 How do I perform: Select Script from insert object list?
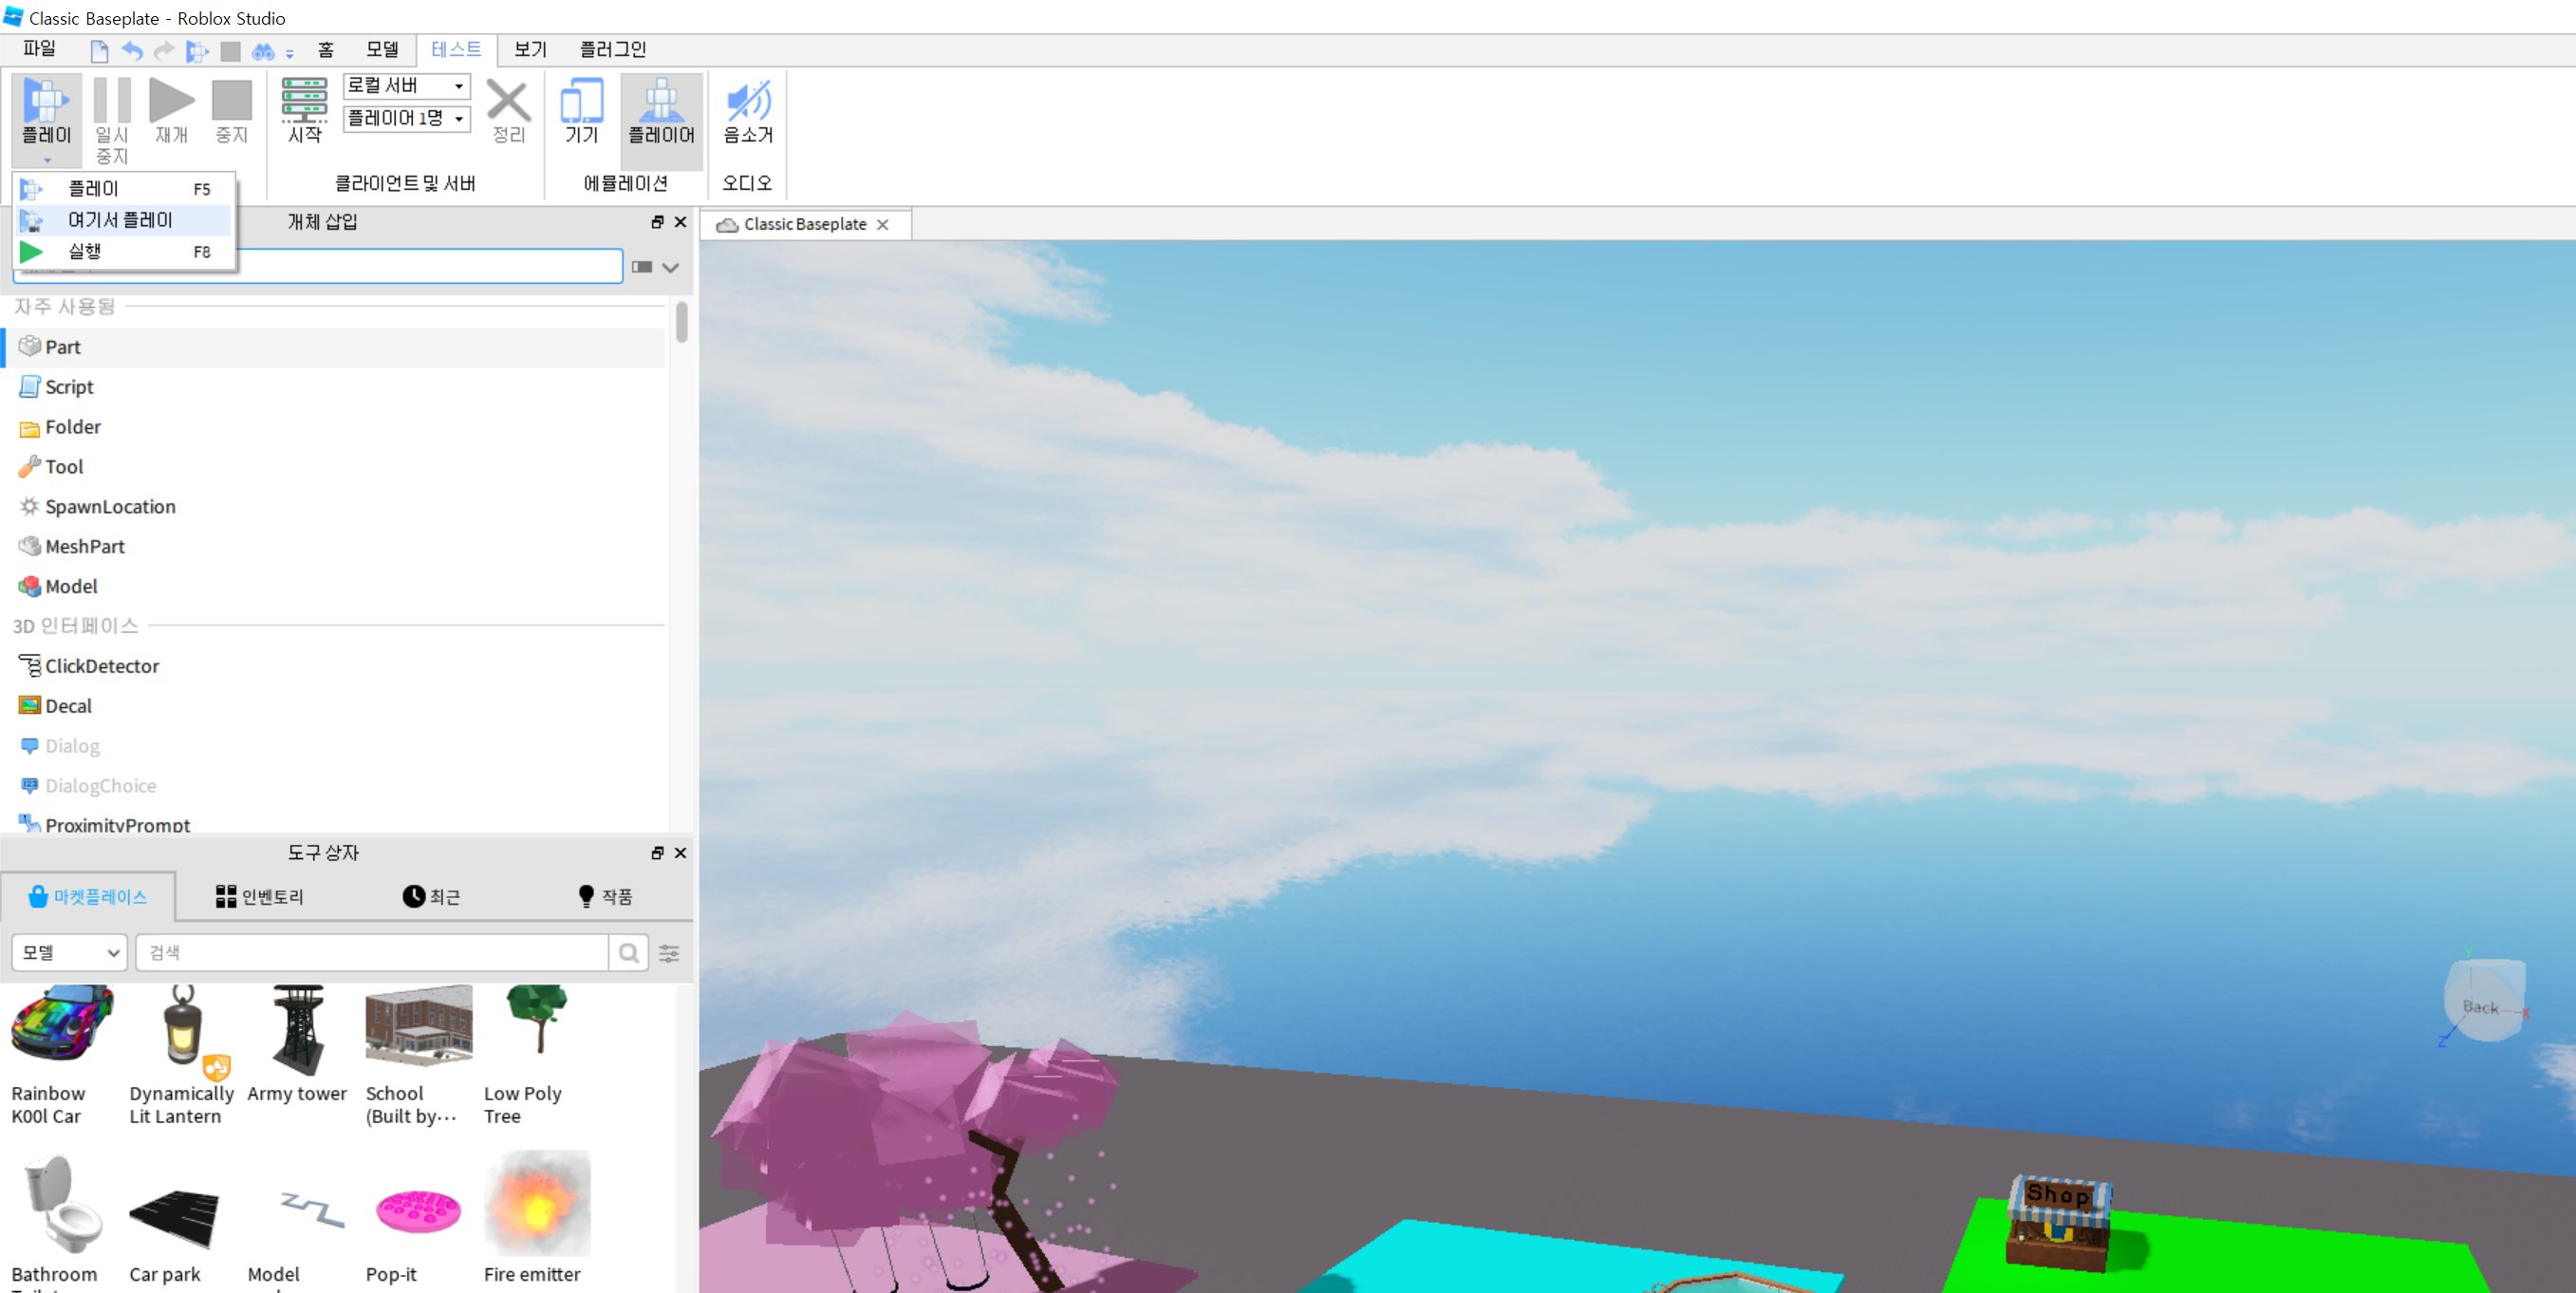coord(69,387)
